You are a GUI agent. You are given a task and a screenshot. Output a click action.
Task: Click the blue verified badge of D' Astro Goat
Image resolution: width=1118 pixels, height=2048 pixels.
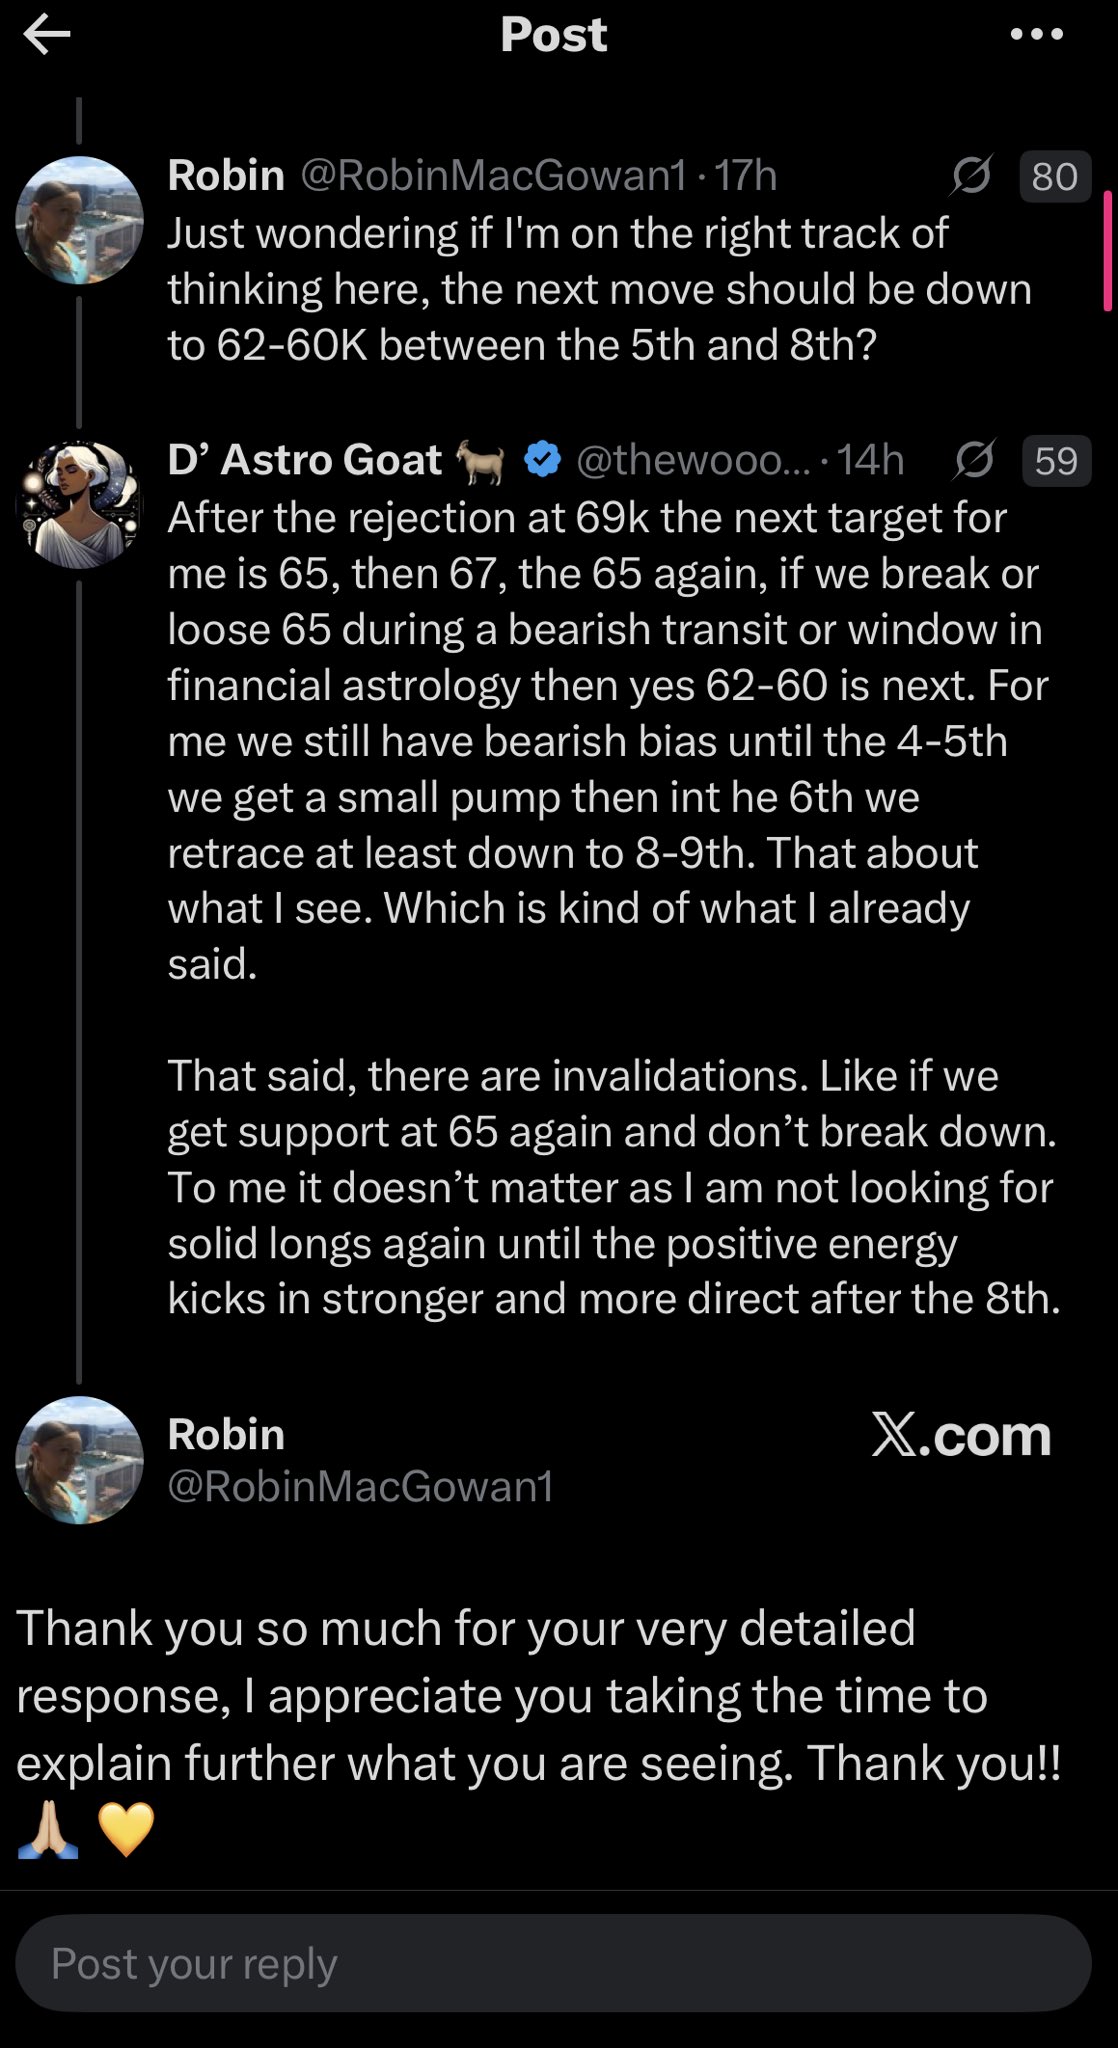(543, 460)
